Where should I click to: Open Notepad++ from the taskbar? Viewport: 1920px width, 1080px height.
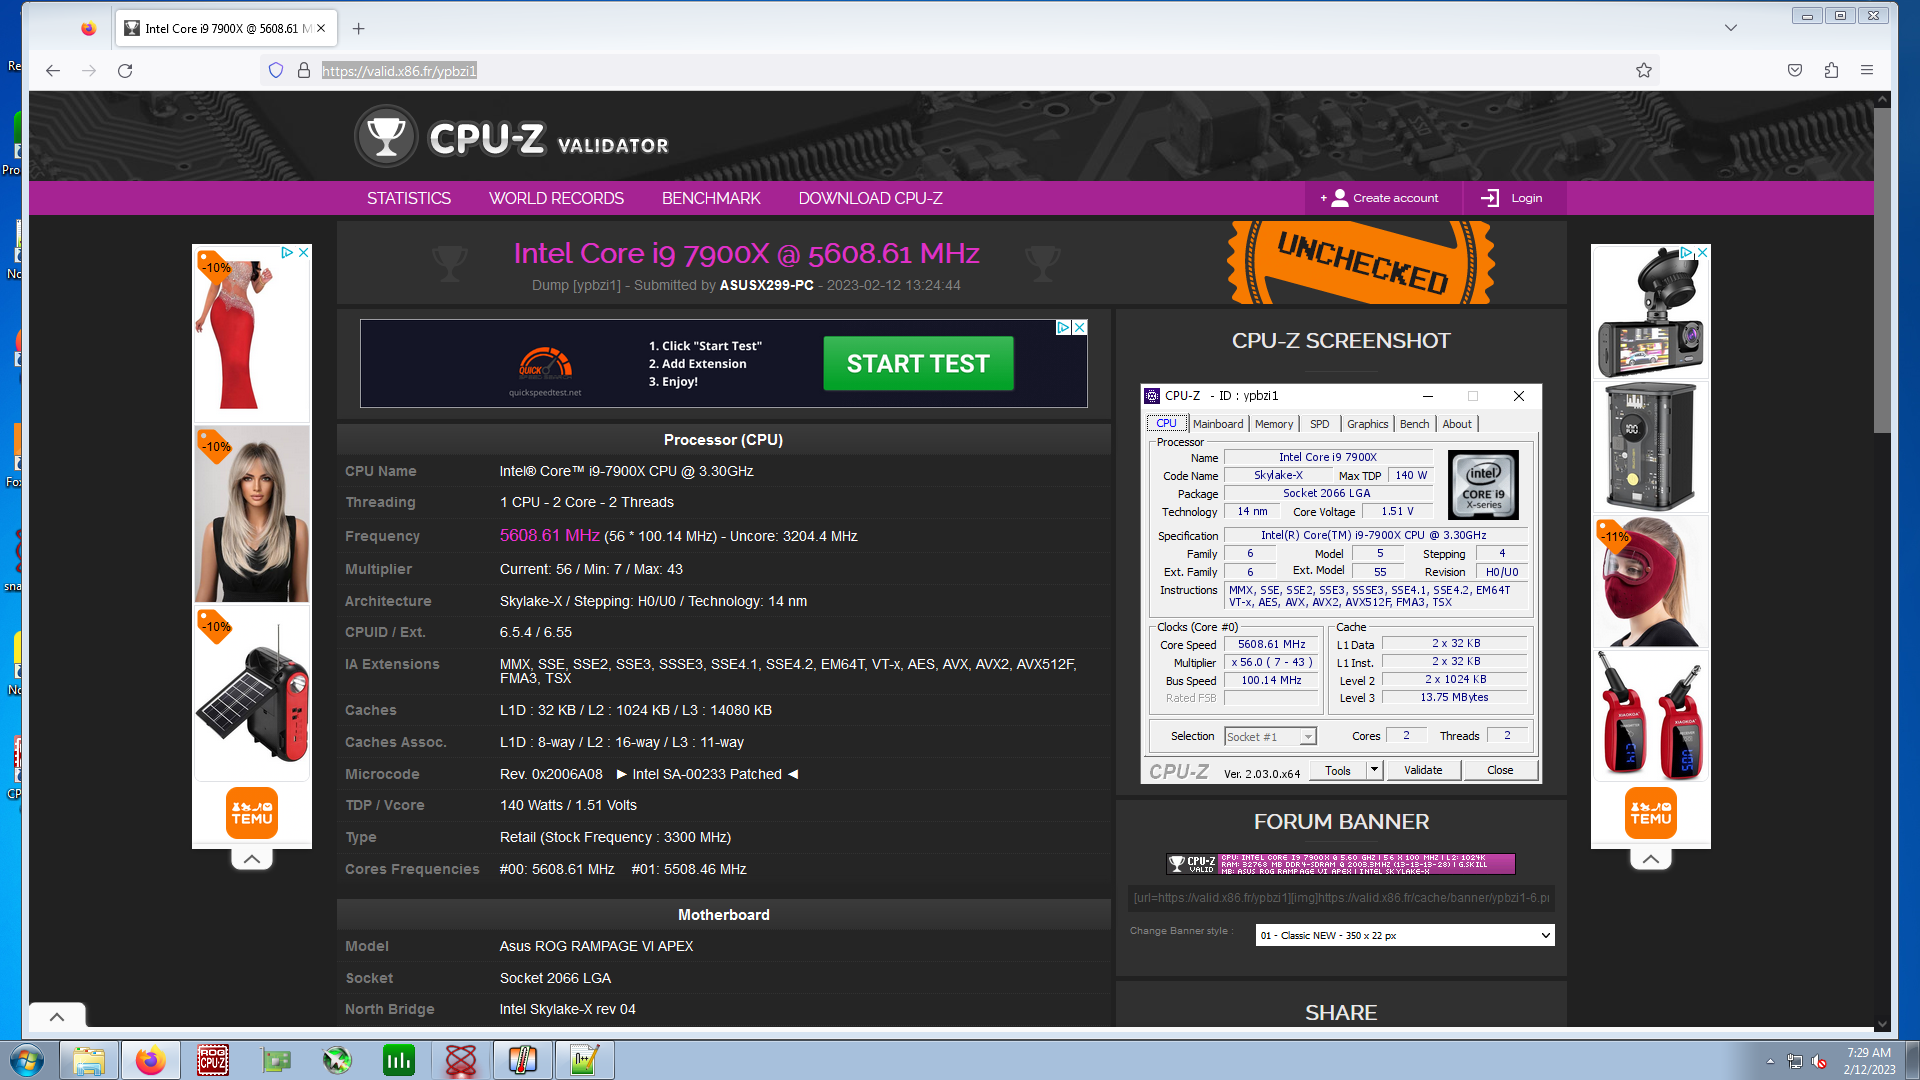tap(585, 1060)
